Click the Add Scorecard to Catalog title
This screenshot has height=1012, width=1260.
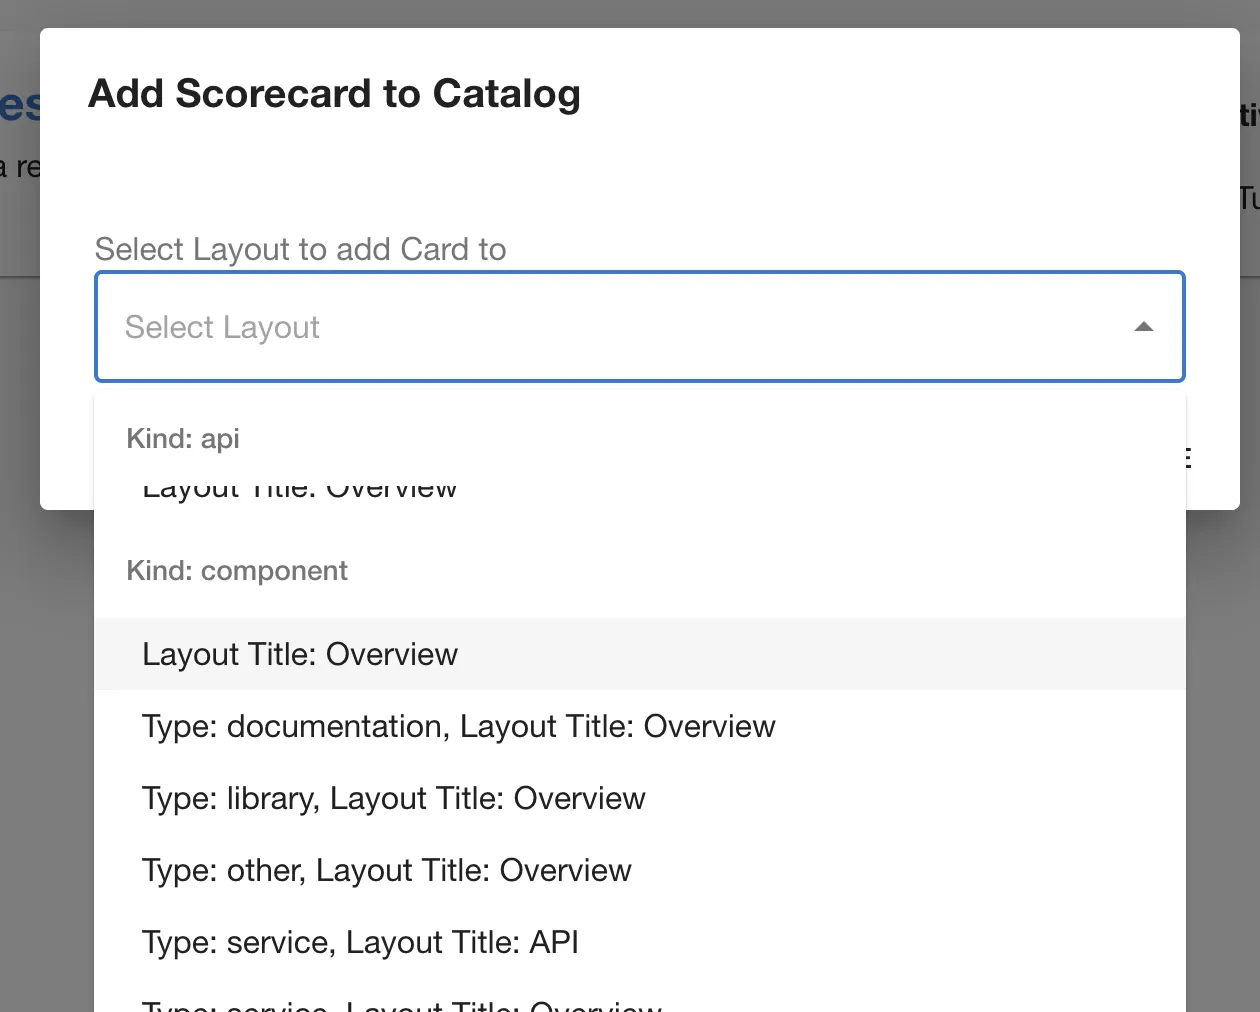pyautogui.click(x=334, y=93)
